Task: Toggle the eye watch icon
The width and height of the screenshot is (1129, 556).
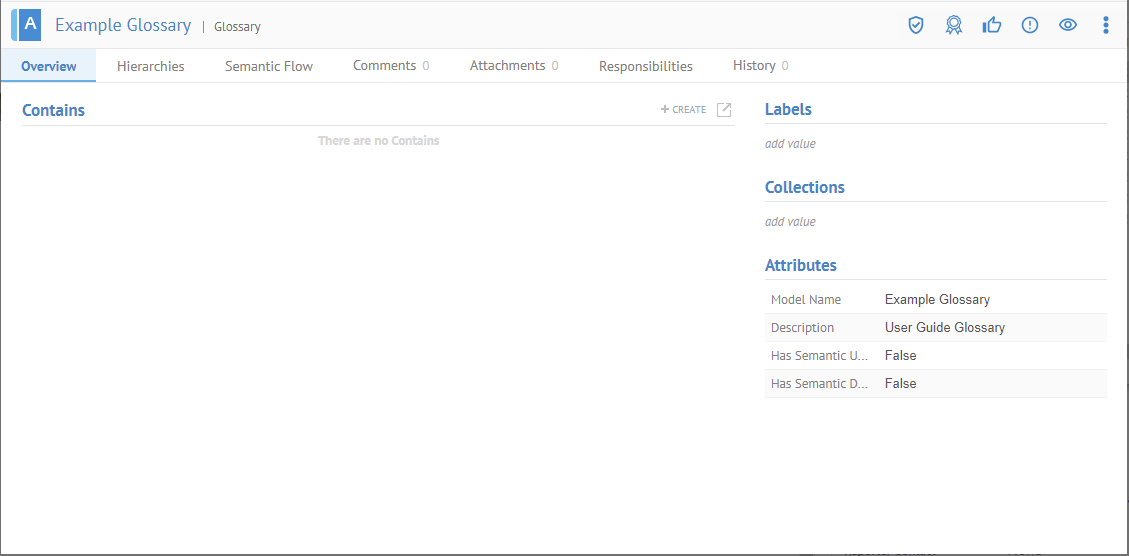Action: pos(1067,25)
